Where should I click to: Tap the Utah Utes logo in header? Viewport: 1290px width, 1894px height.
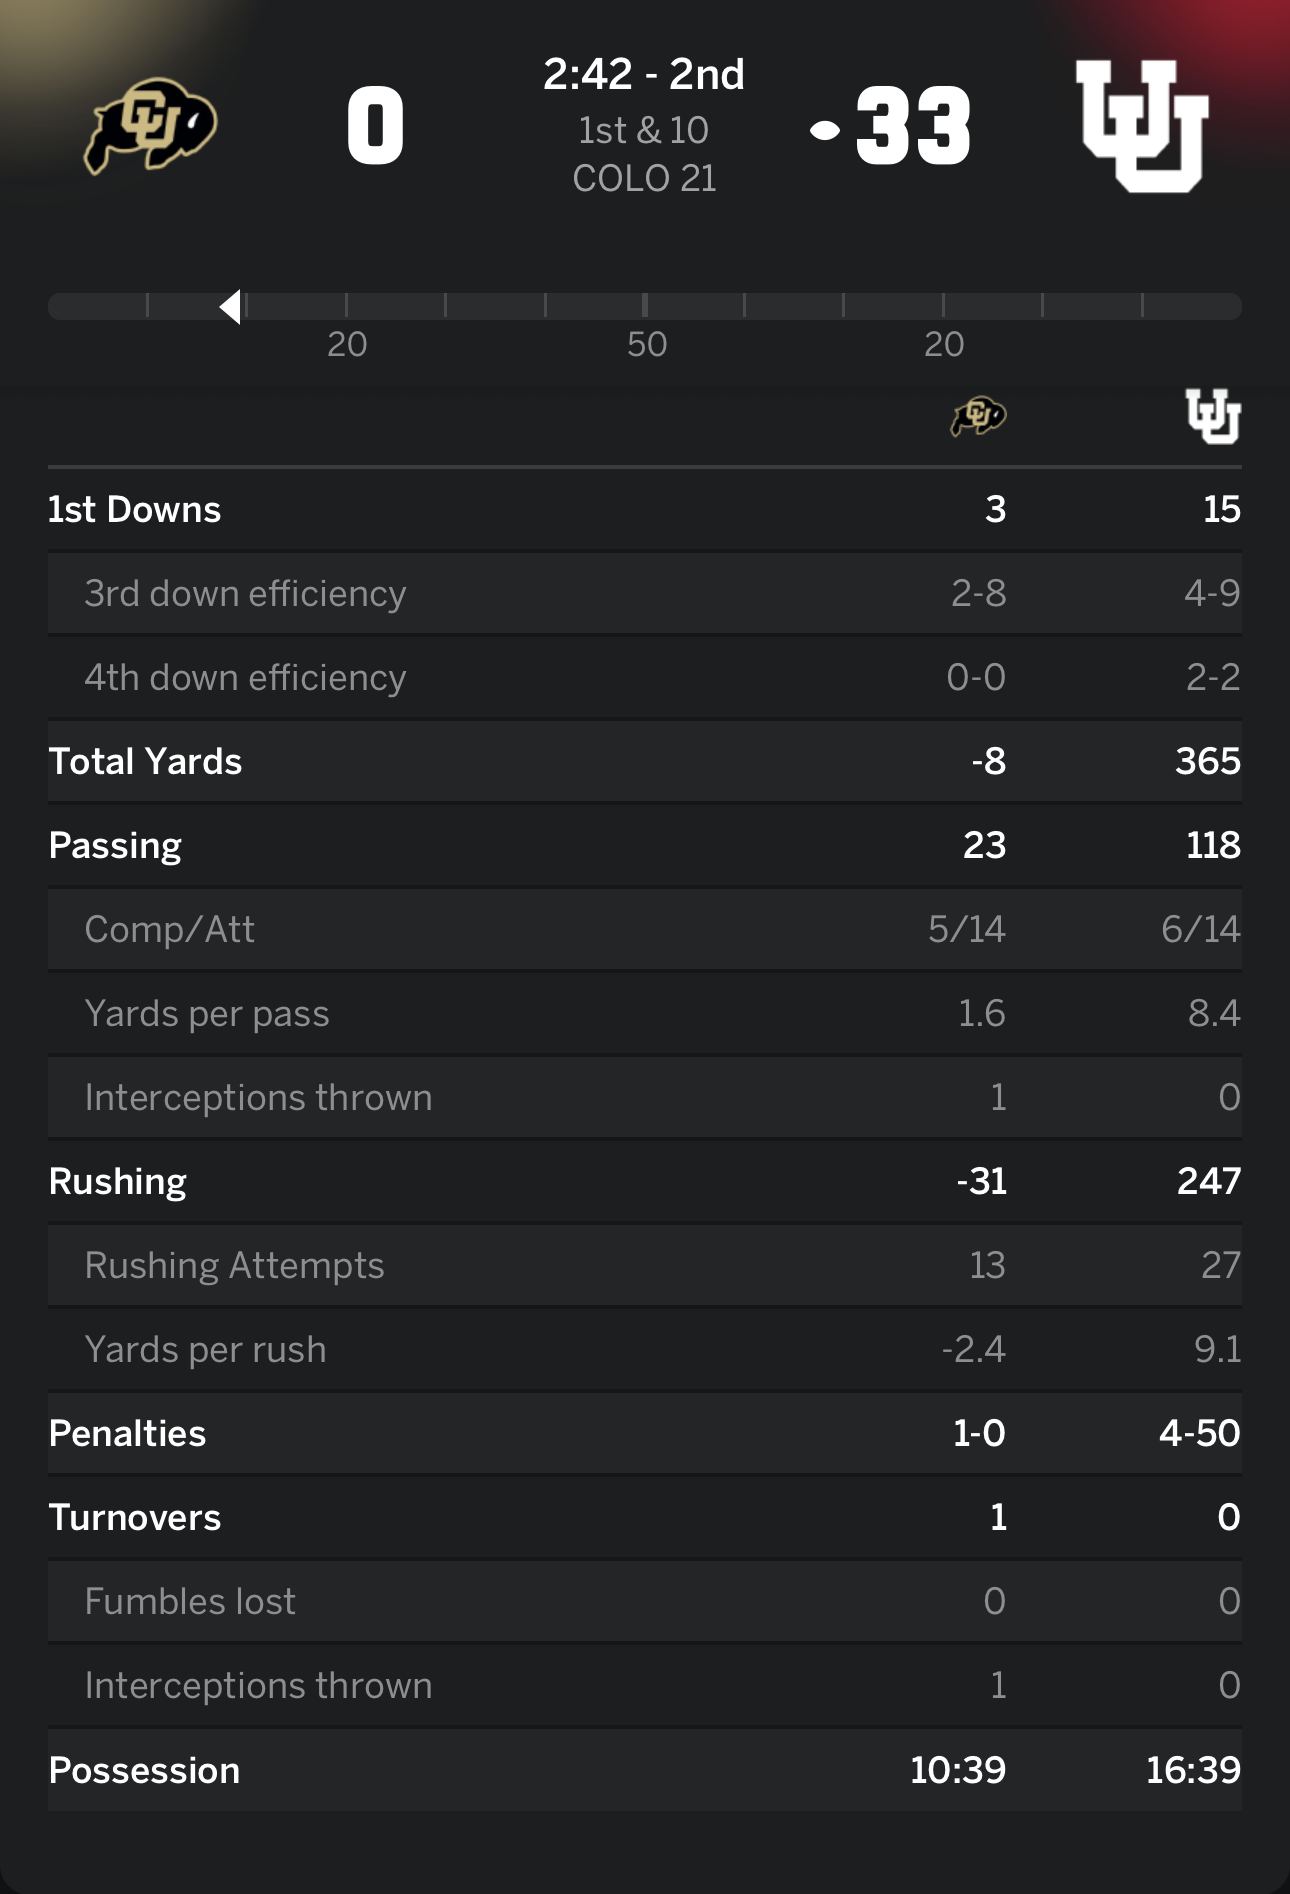click(1142, 125)
